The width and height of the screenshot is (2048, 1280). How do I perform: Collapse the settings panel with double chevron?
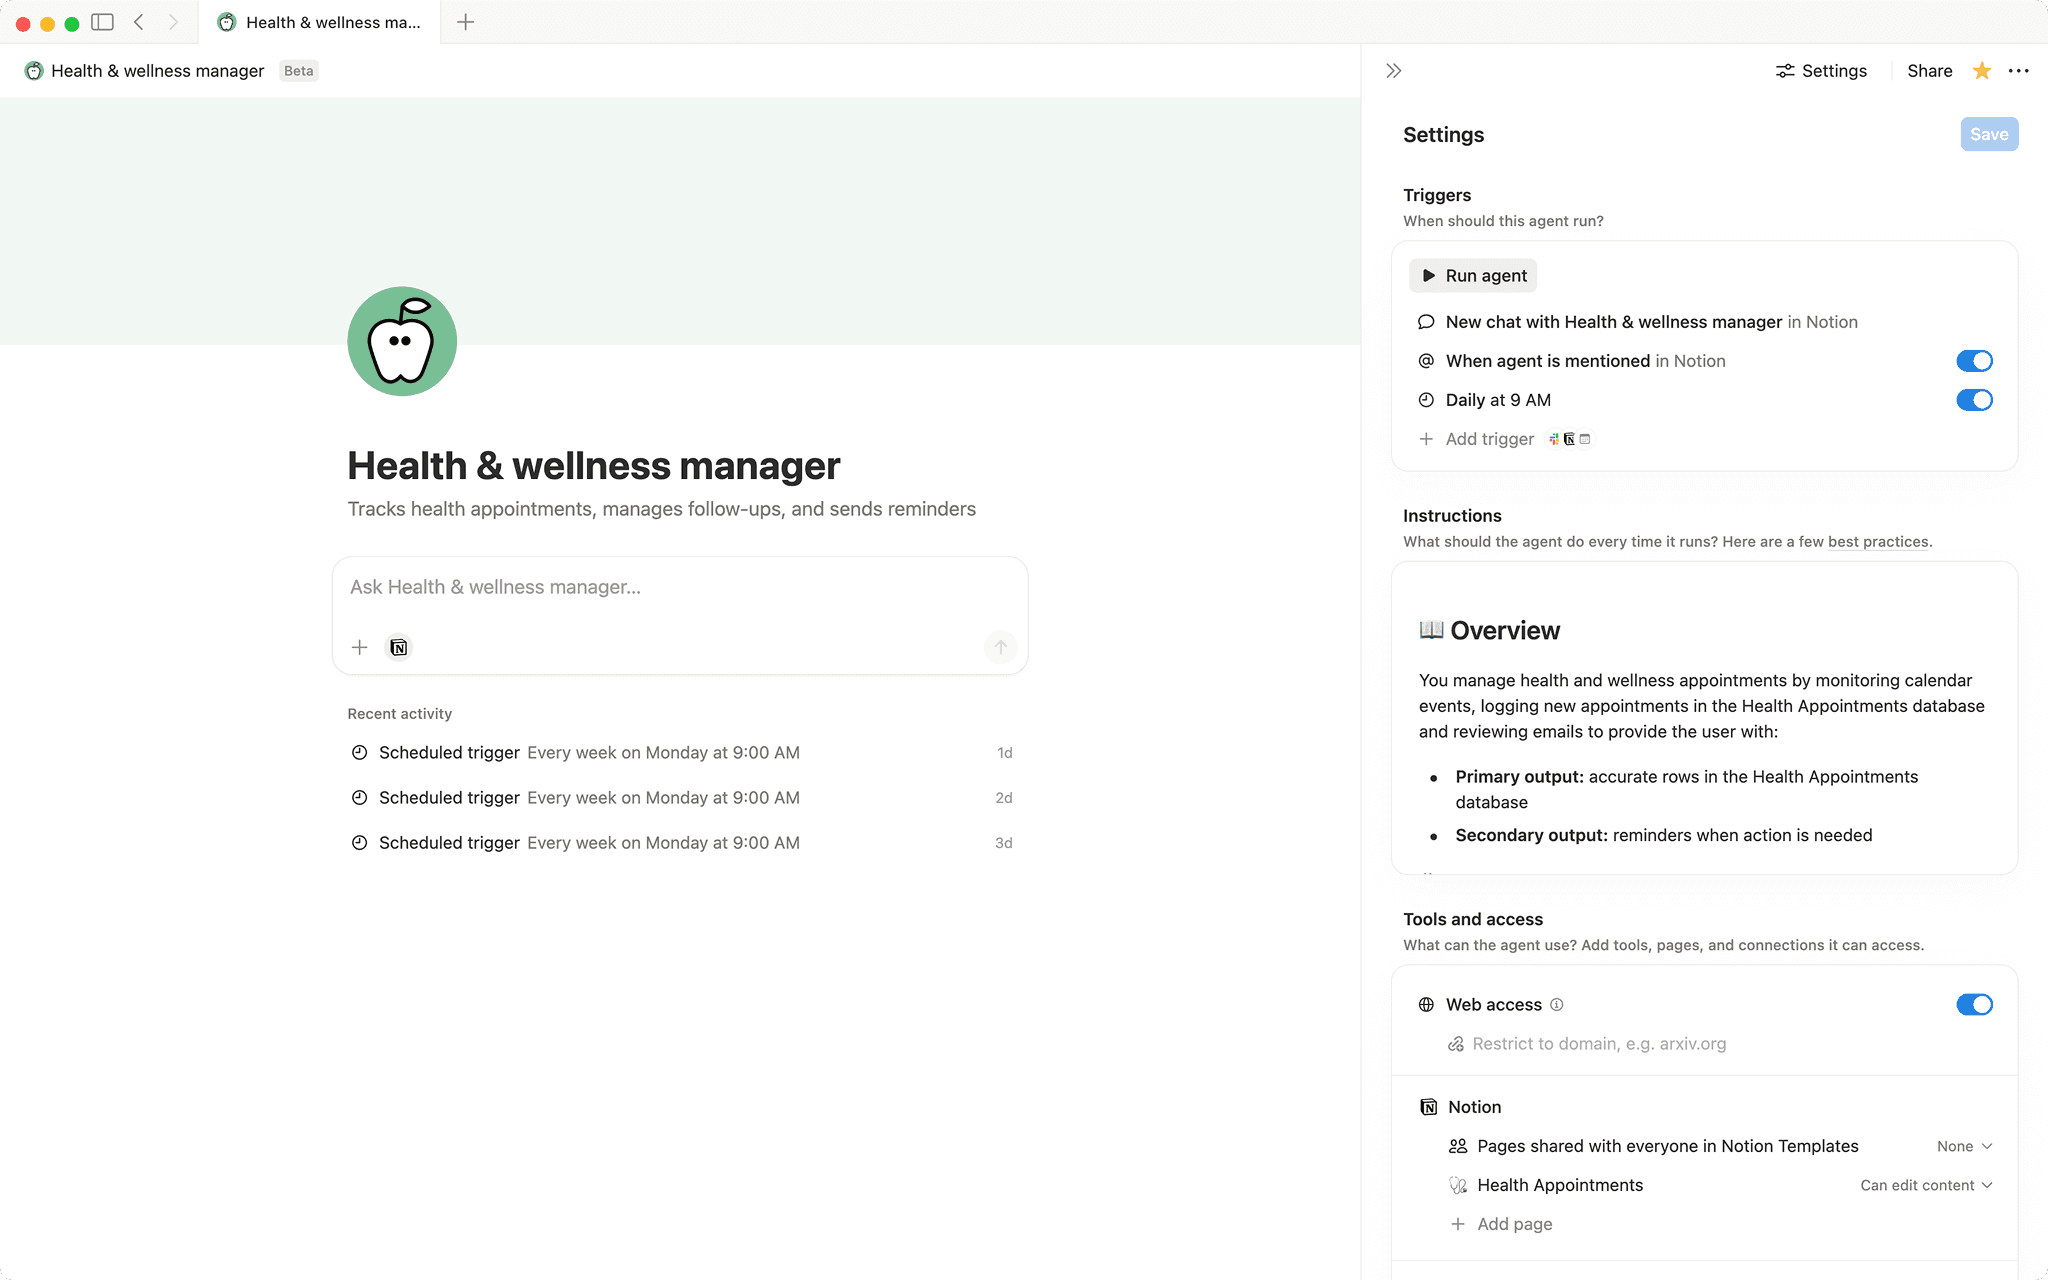[1392, 70]
